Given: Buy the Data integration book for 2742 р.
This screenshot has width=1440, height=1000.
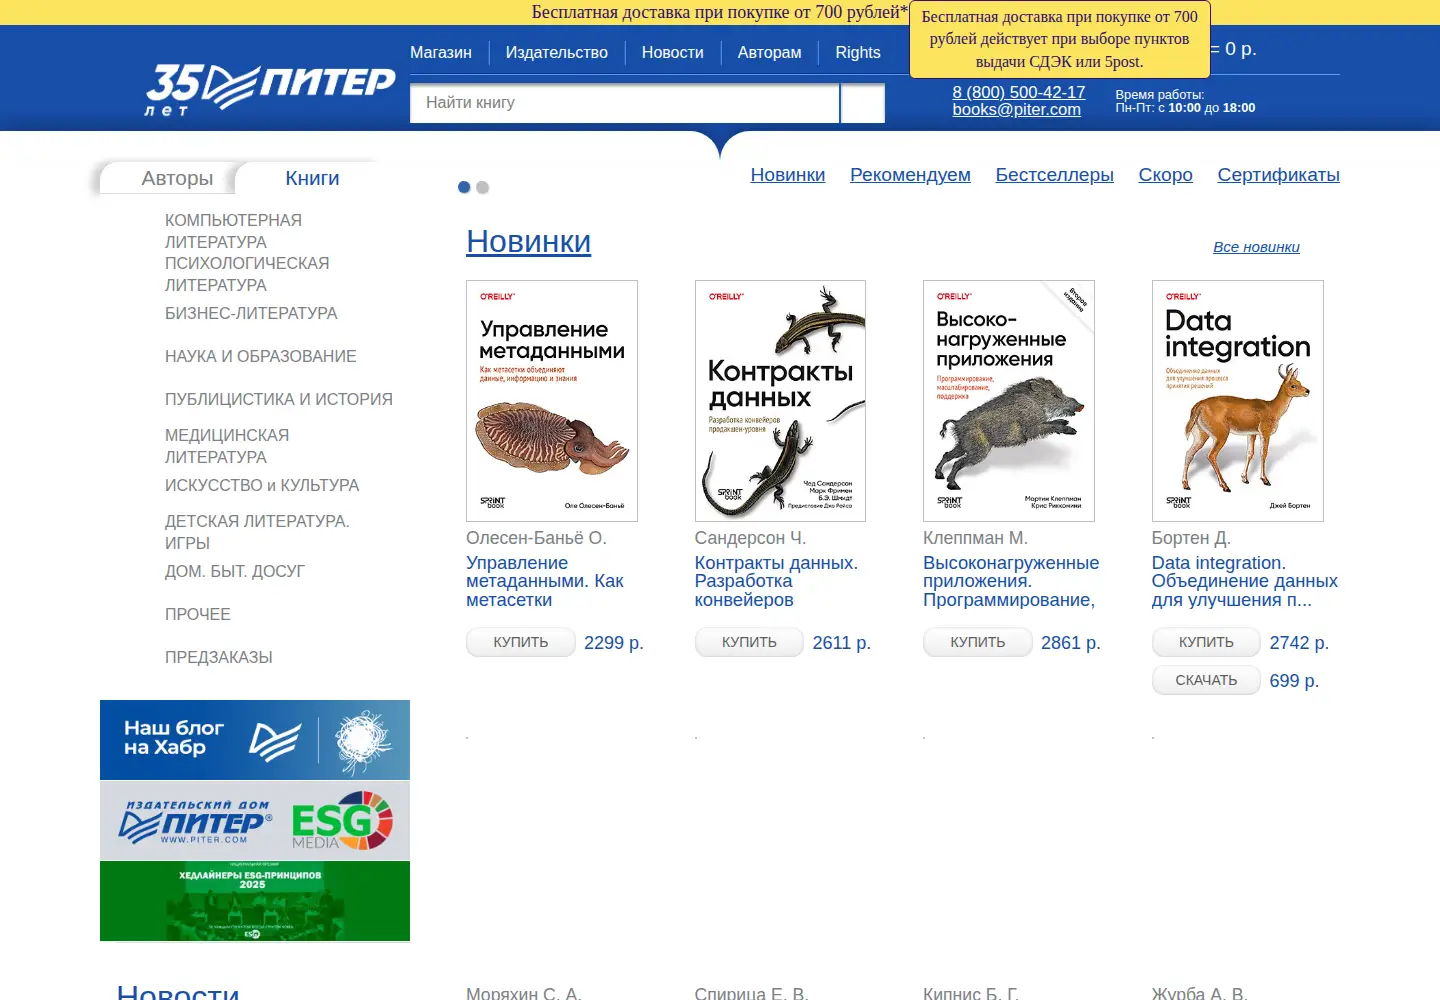Looking at the screenshot, I should [x=1206, y=642].
